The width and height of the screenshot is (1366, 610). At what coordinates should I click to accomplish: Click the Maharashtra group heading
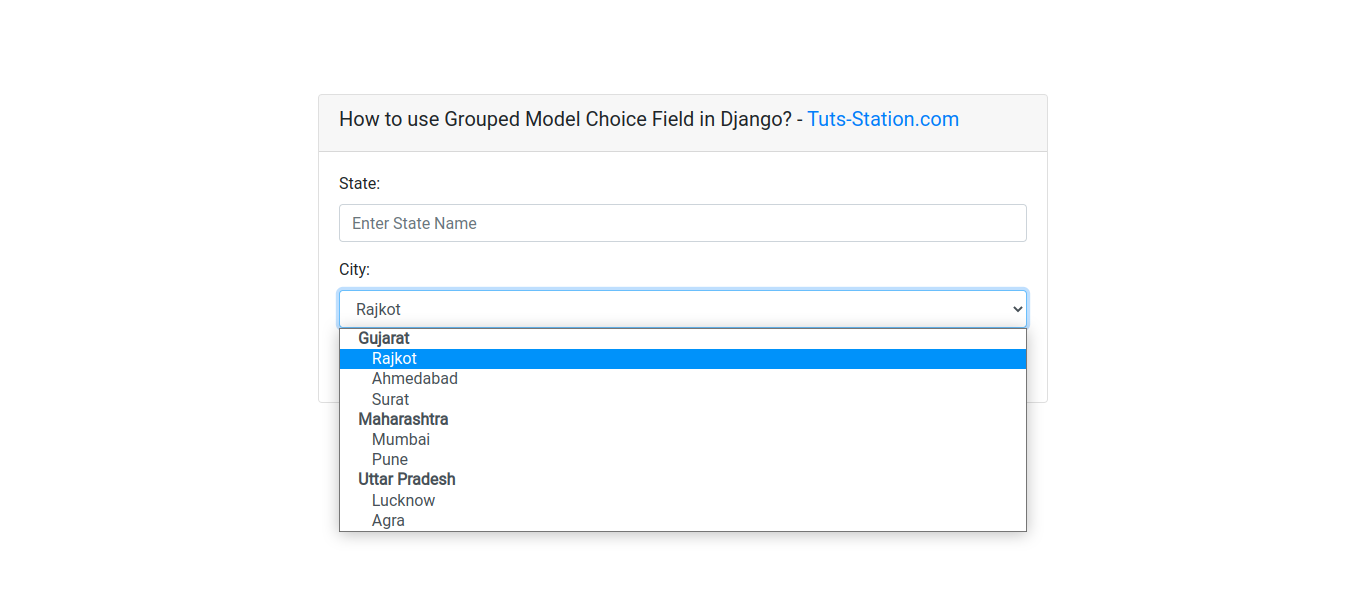[403, 419]
